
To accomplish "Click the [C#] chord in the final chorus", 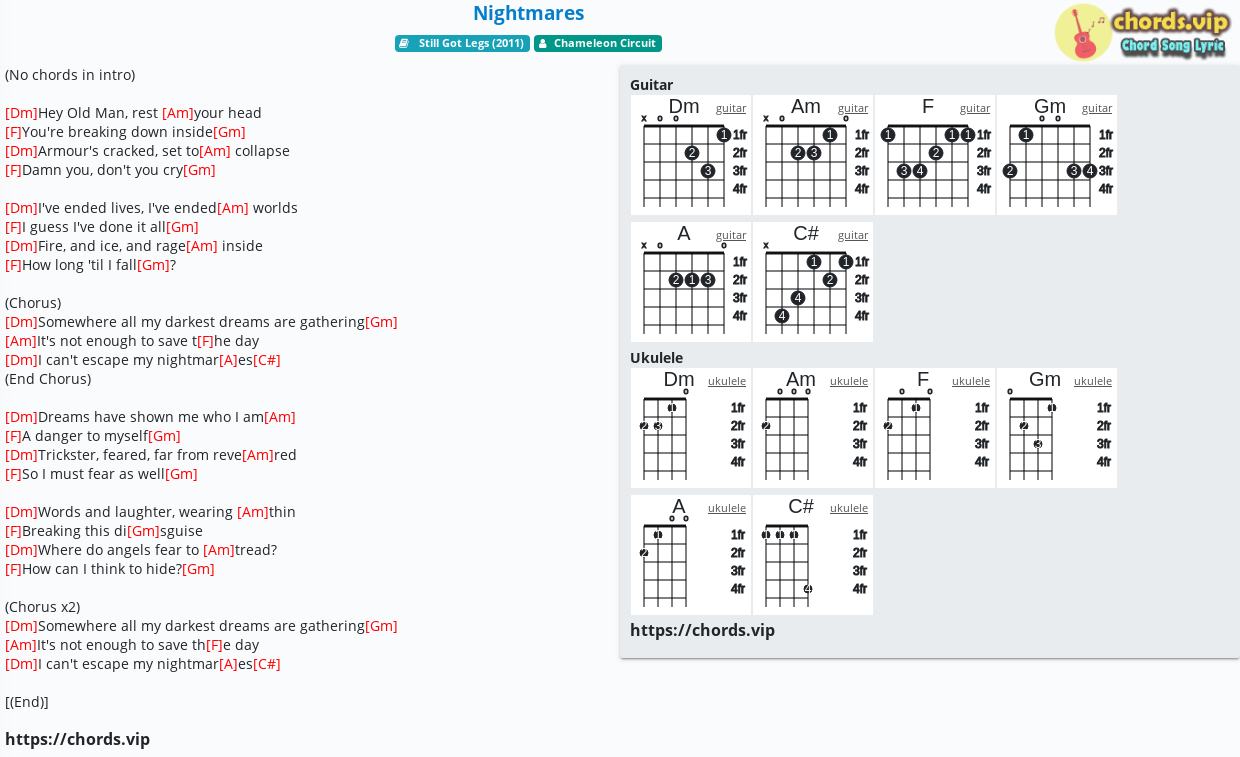I will [x=267, y=664].
